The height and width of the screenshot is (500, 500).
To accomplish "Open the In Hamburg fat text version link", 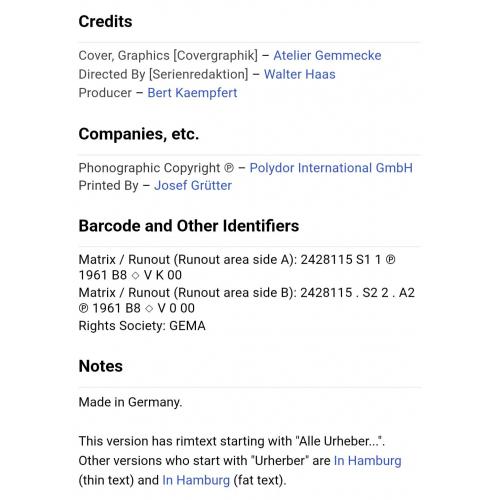I will (196, 480).
